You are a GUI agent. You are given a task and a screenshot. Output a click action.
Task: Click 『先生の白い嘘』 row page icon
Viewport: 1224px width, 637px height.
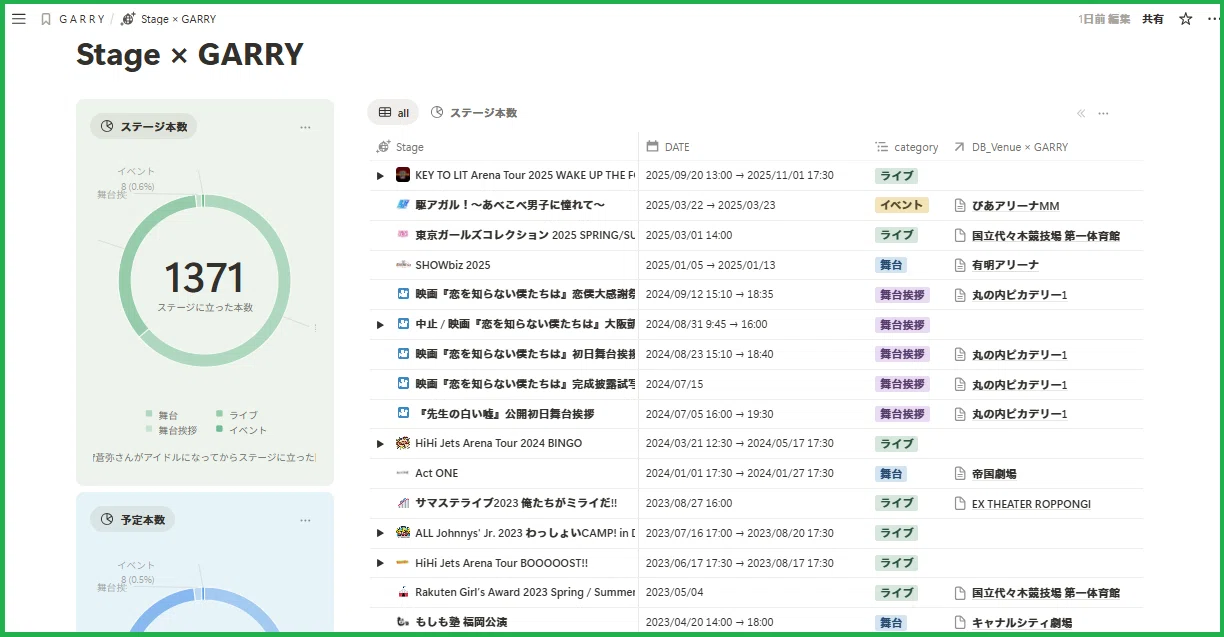[403, 413]
